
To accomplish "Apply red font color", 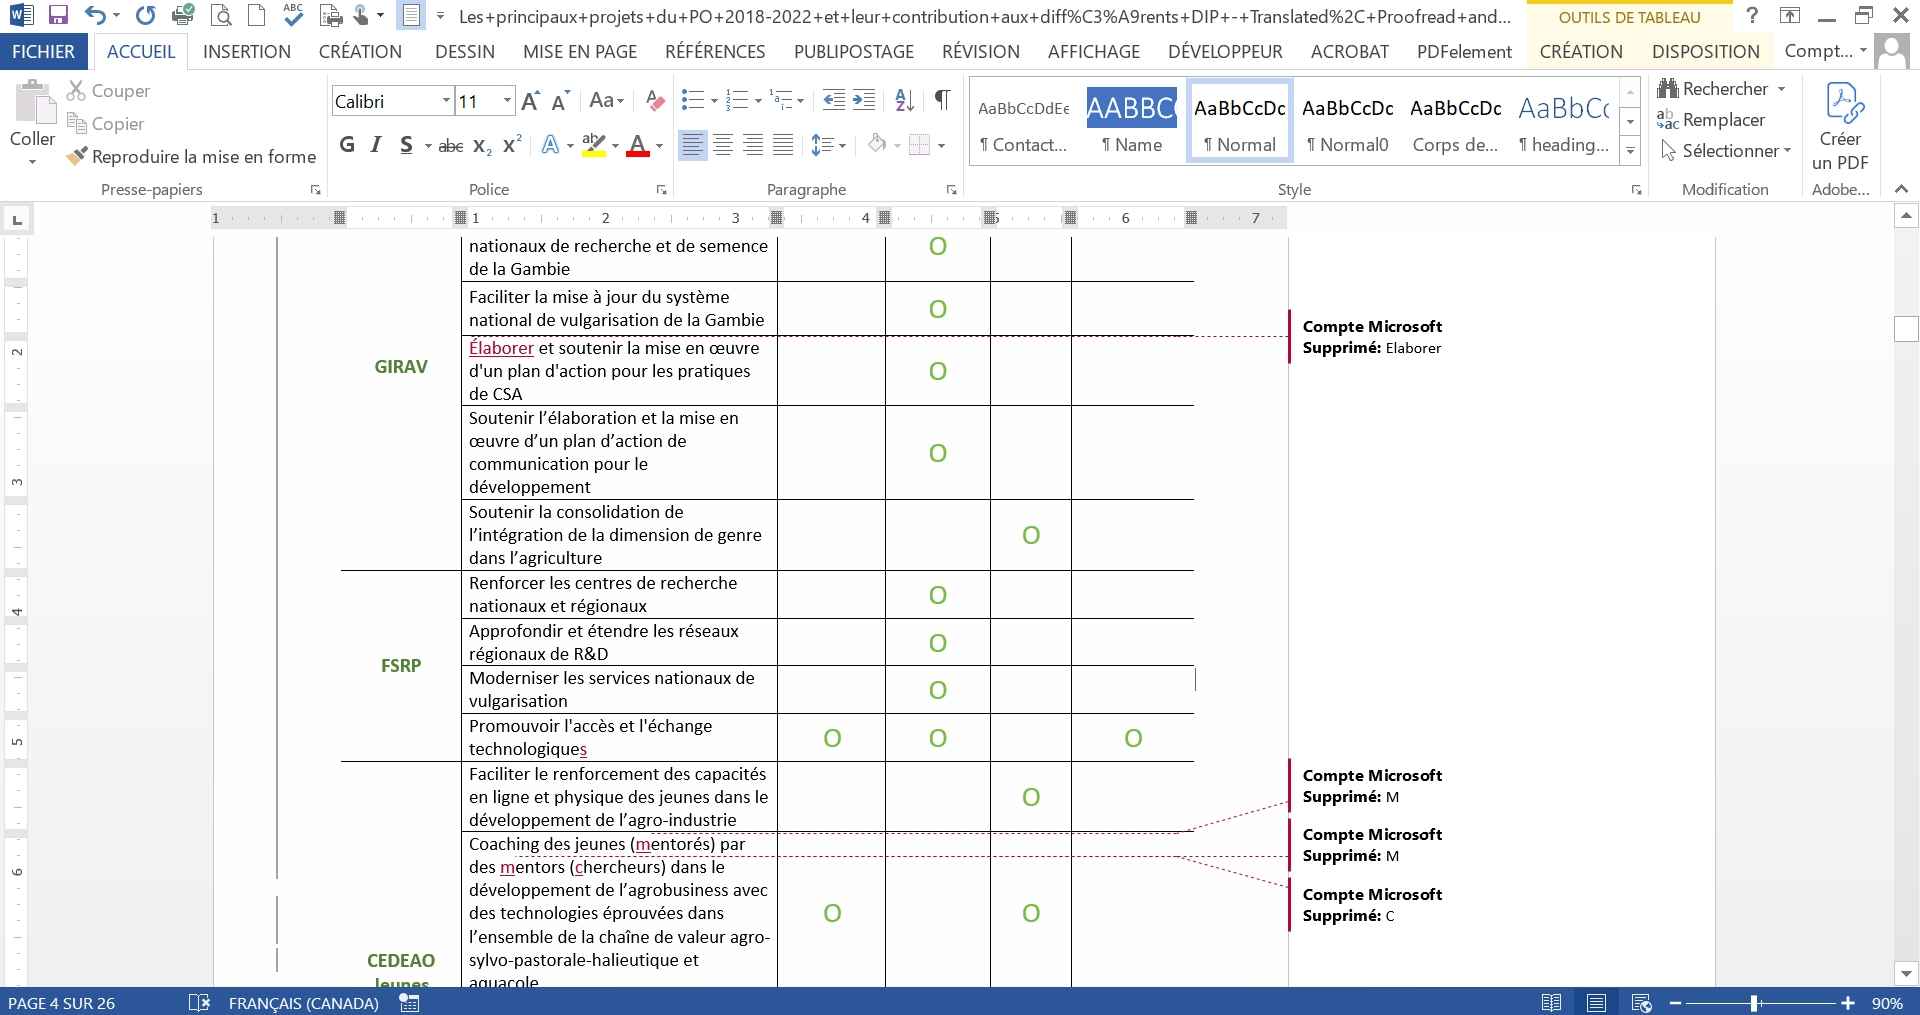I will coord(638,145).
